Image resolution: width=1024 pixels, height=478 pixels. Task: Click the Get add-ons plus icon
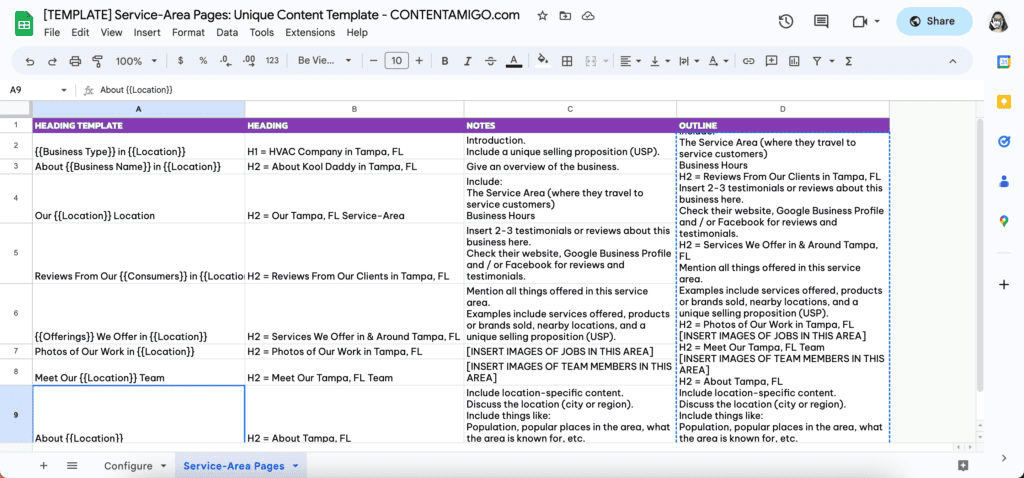pos(1004,285)
